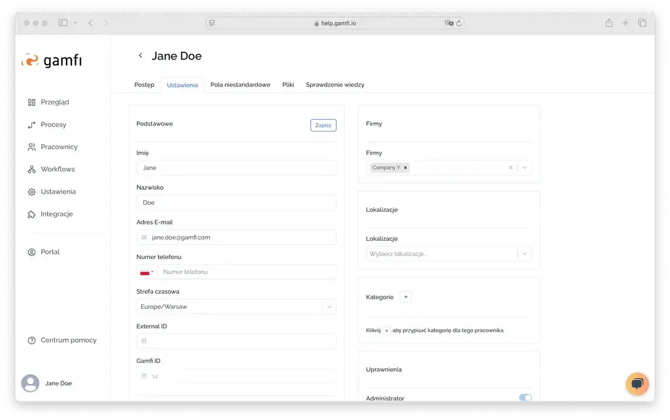Open the Sprawdzenie wiedzy tab
This screenshot has height=420, width=670.
click(x=334, y=85)
